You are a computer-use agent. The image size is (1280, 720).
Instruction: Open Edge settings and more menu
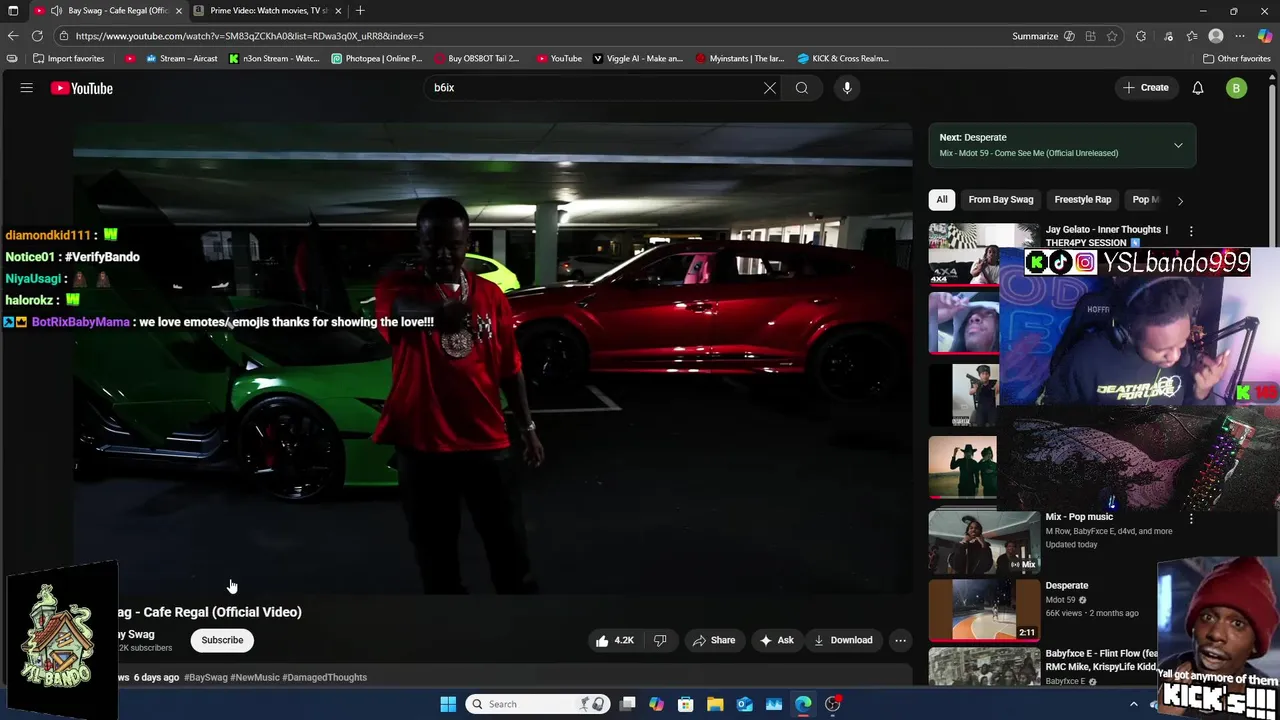coord(1240,36)
